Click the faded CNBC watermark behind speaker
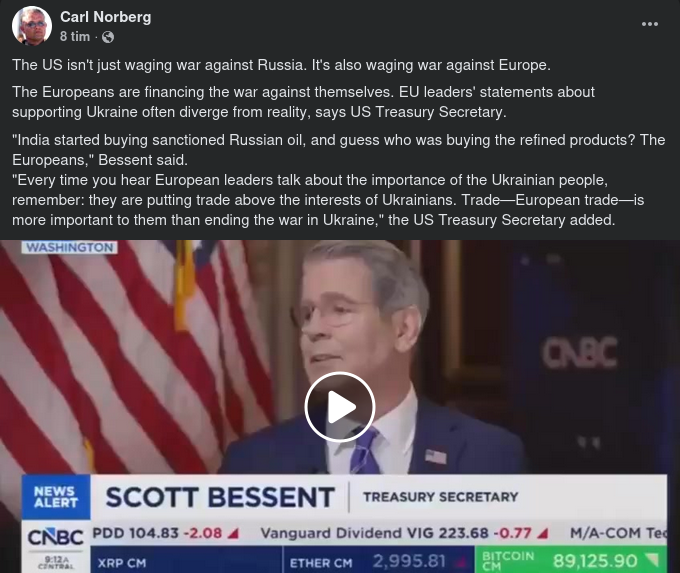This screenshot has height=573, width=680. (x=579, y=353)
